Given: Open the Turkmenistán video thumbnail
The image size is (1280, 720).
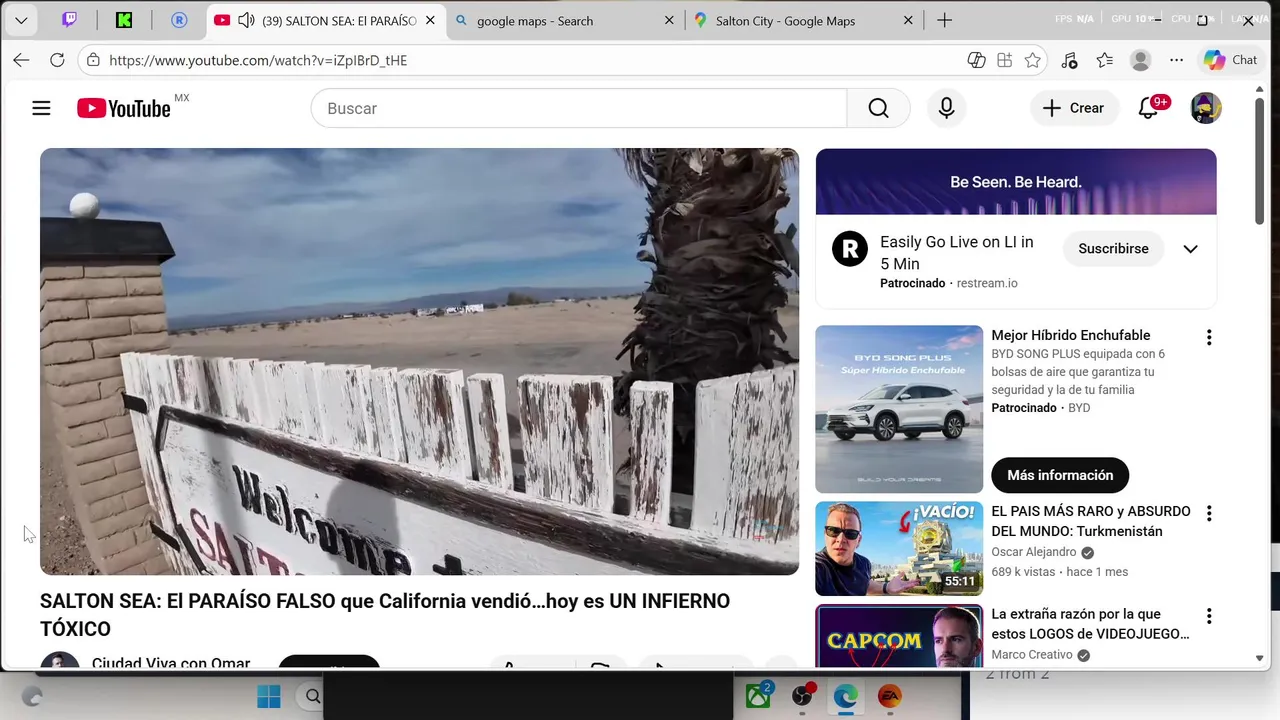Looking at the screenshot, I should tap(899, 548).
